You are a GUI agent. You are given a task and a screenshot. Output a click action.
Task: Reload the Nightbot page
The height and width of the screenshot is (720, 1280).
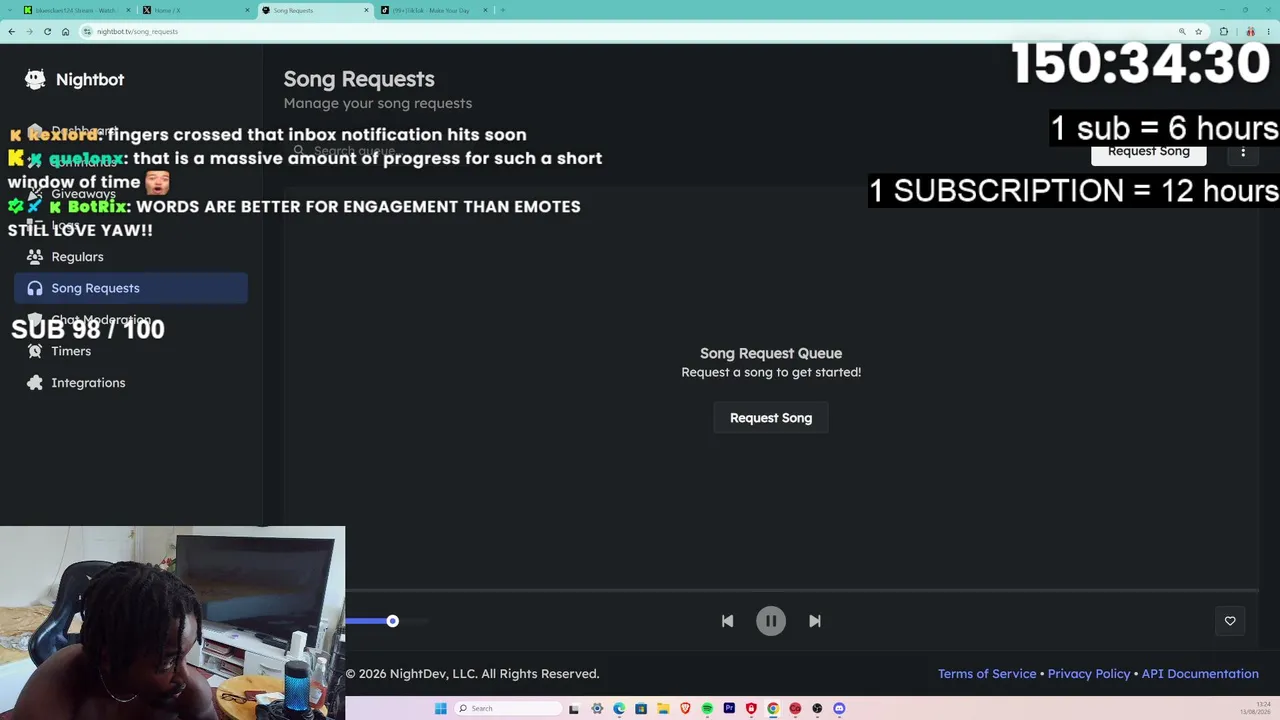coord(47,31)
